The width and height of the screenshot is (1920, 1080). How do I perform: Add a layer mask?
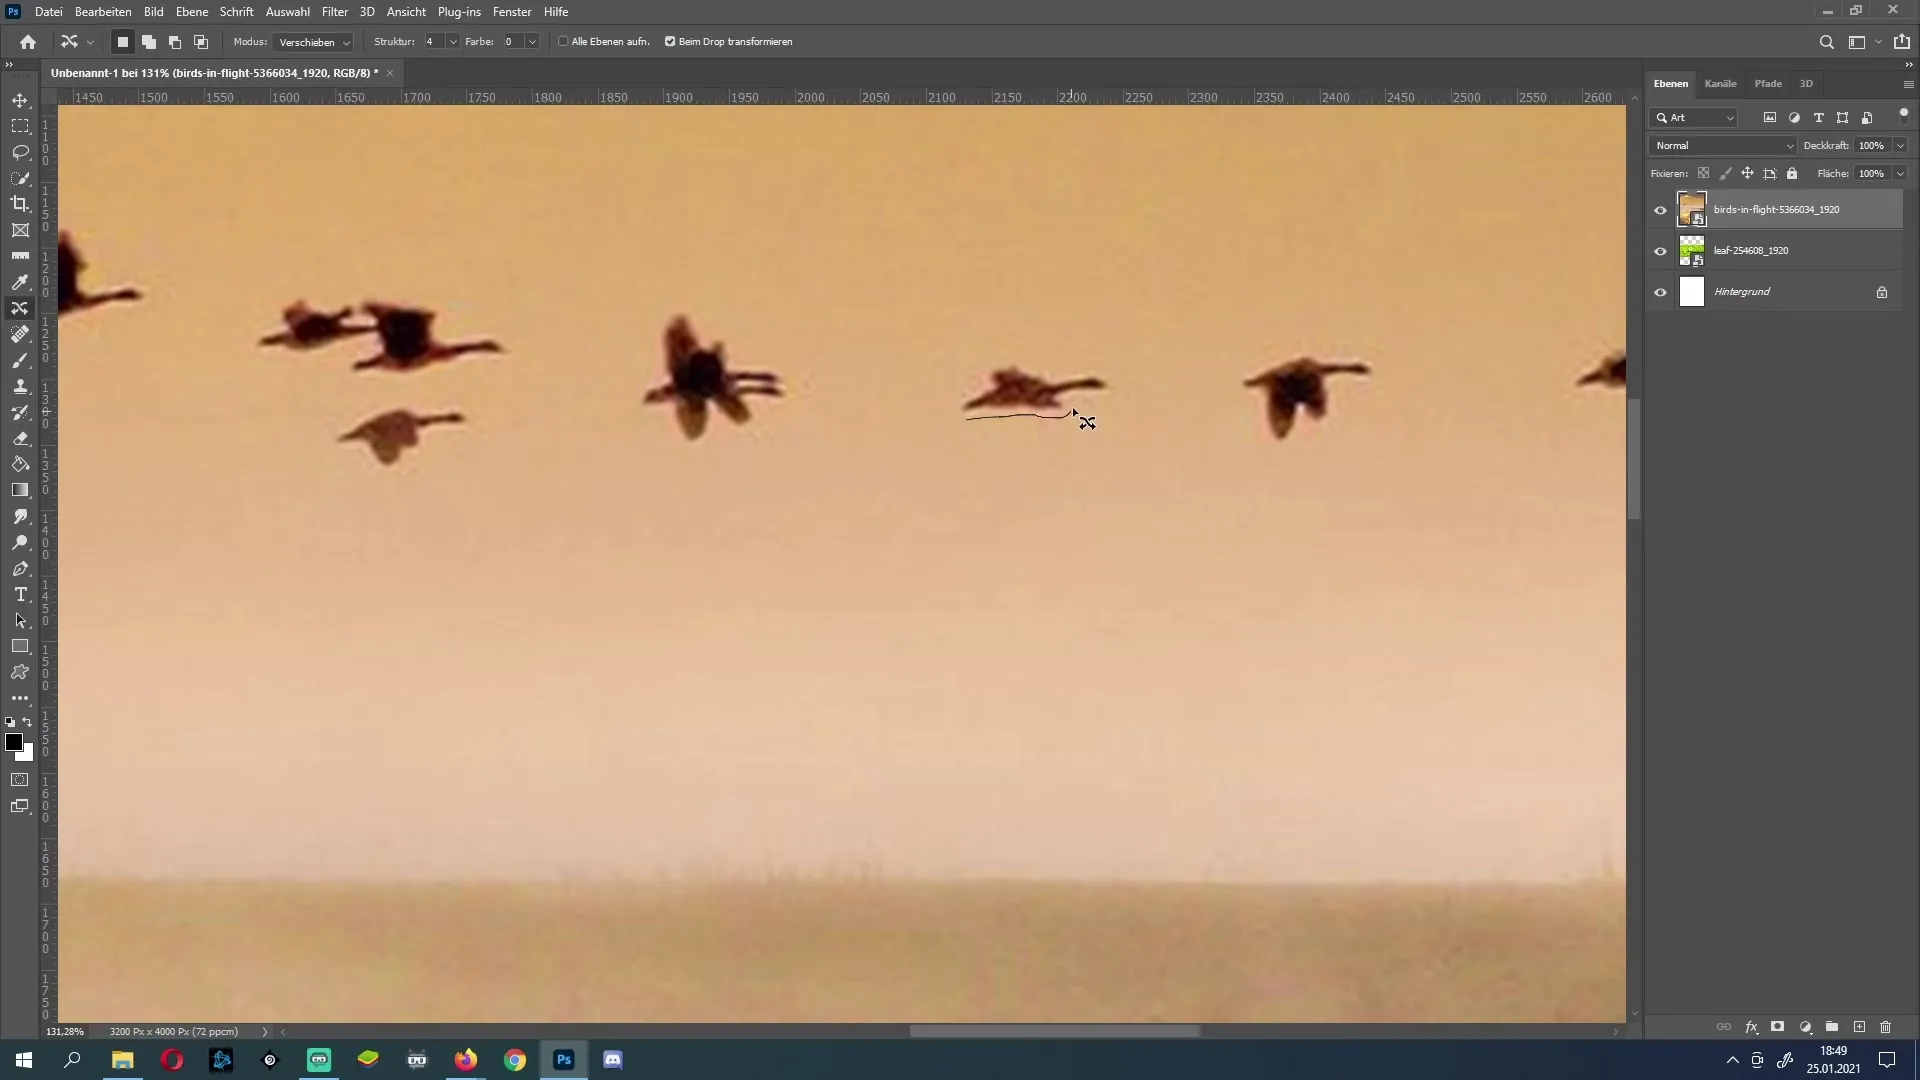pos(1777,1027)
